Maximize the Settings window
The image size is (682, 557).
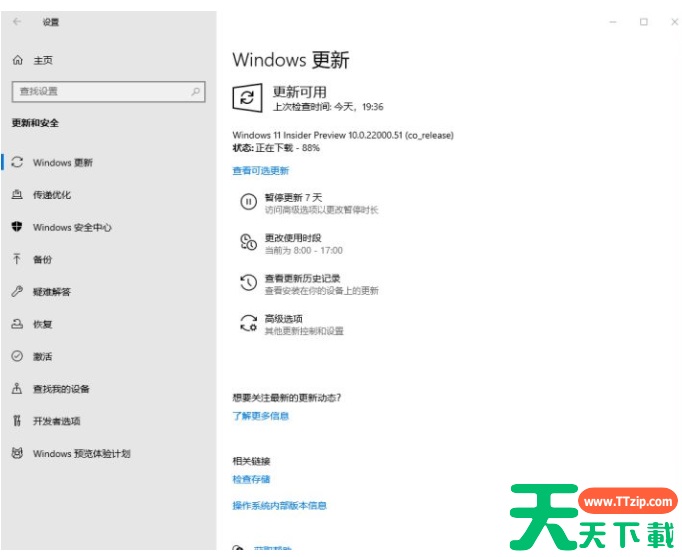point(644,22)
